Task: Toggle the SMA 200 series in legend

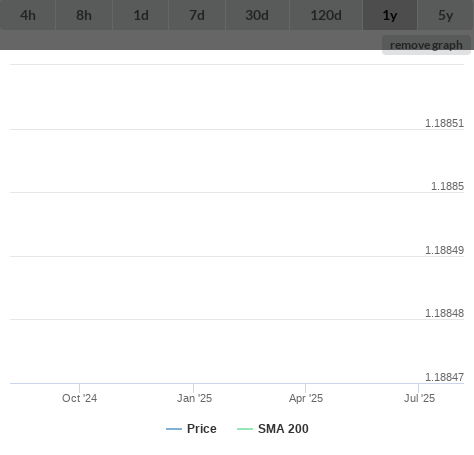Action: tap(283, 429)
